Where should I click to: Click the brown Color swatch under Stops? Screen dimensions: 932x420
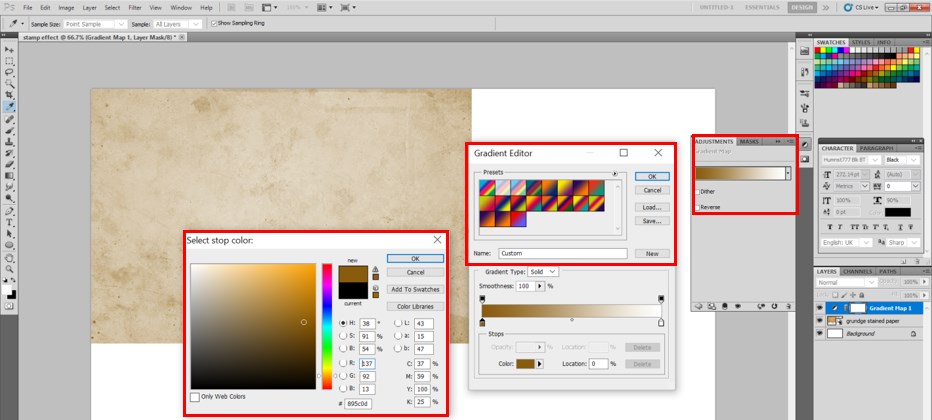525,364
